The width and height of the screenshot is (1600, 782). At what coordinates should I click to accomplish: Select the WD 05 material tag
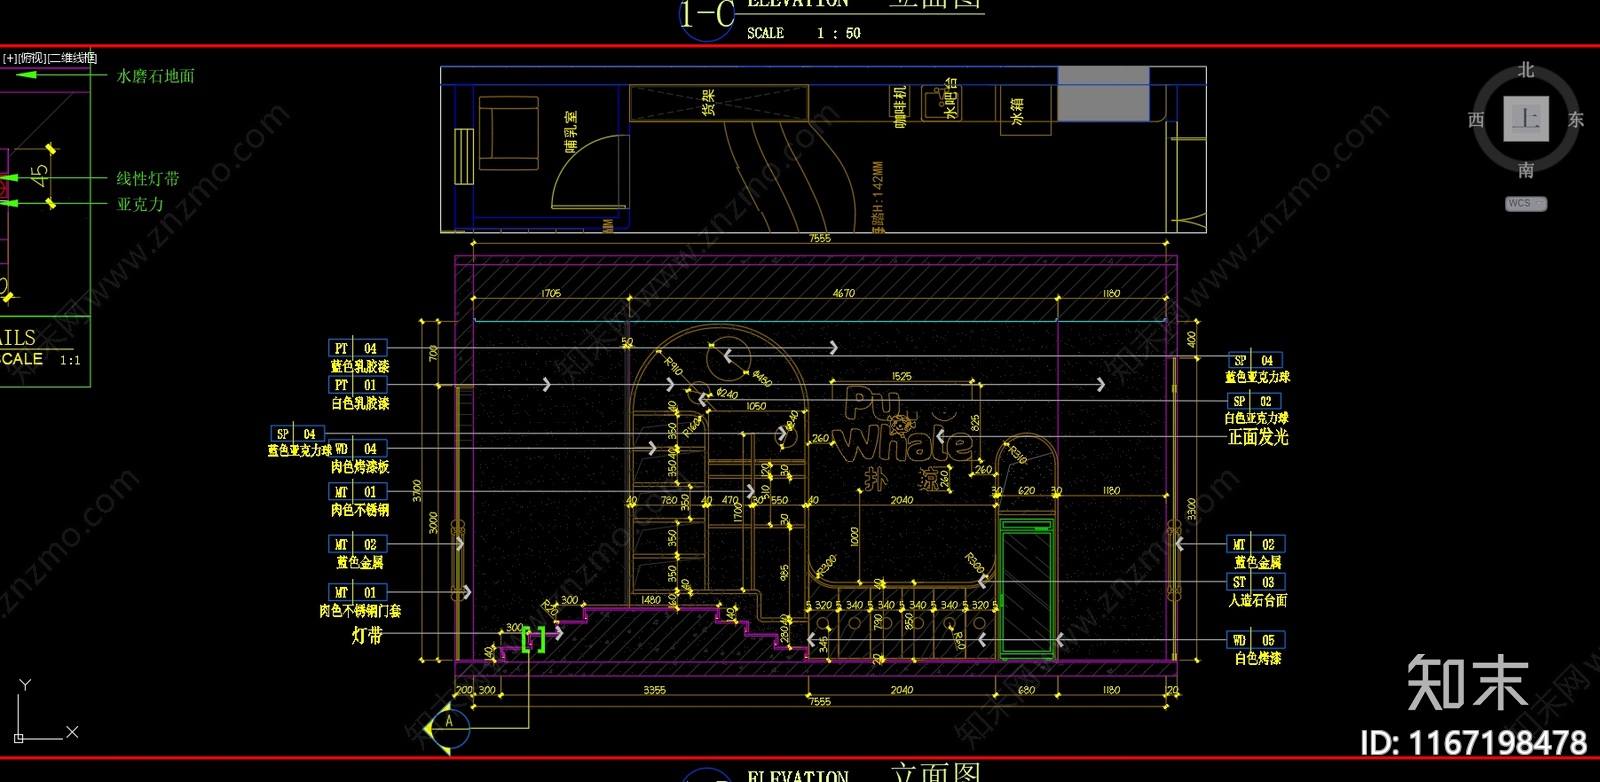coord(1255,640)
